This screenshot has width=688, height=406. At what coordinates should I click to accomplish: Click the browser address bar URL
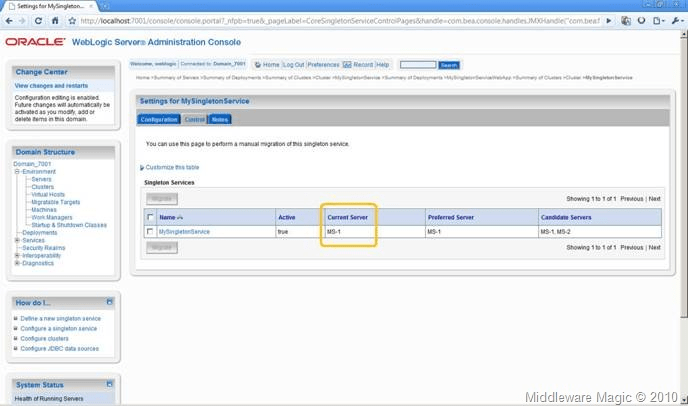(340, 21)
